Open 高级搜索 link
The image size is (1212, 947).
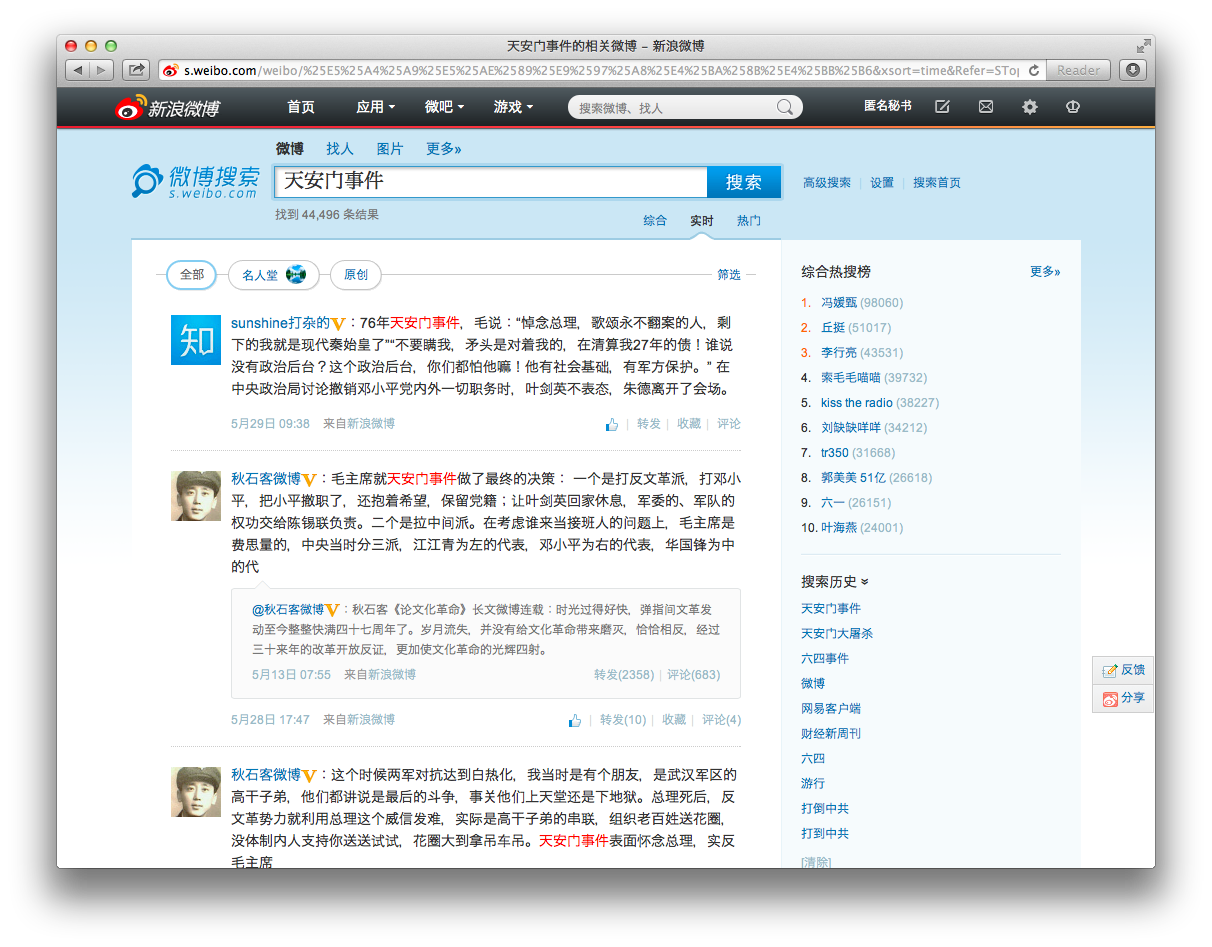[827, 183]
